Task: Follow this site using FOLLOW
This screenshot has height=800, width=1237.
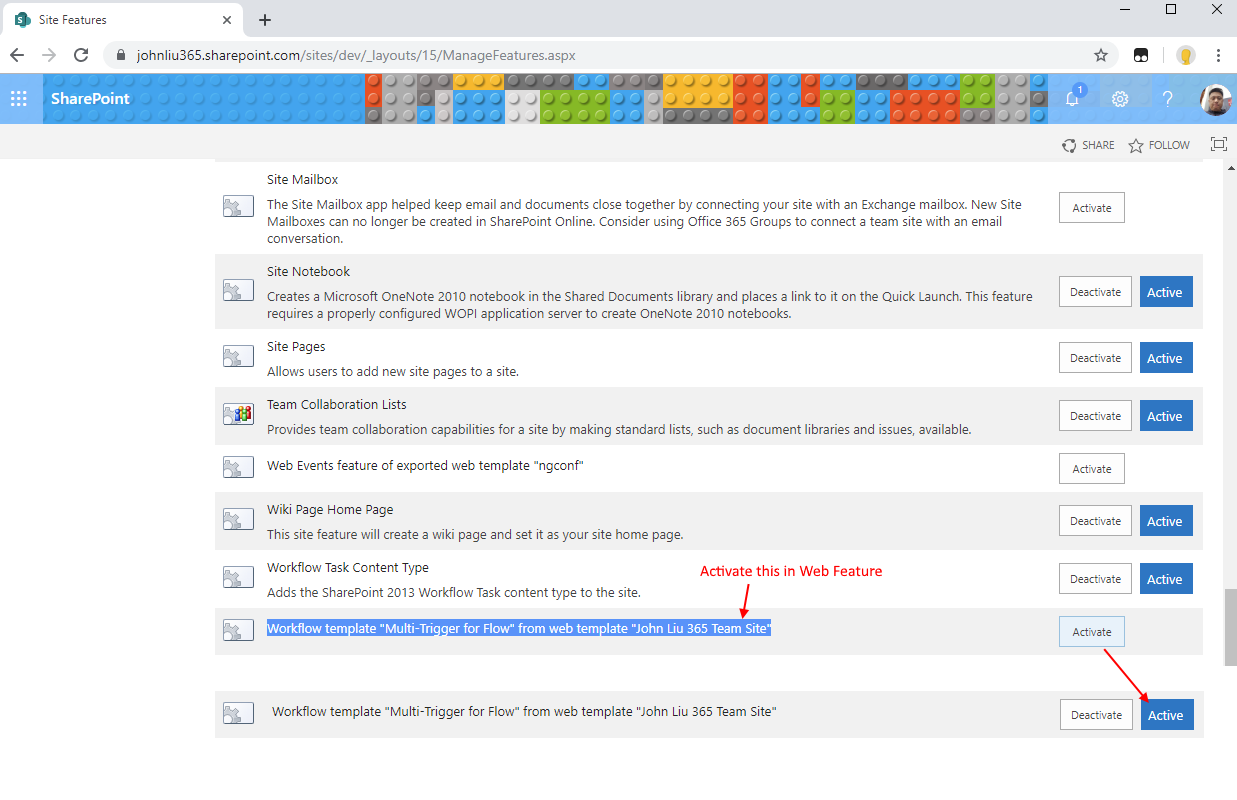Action: click(x=1159, y=145)
